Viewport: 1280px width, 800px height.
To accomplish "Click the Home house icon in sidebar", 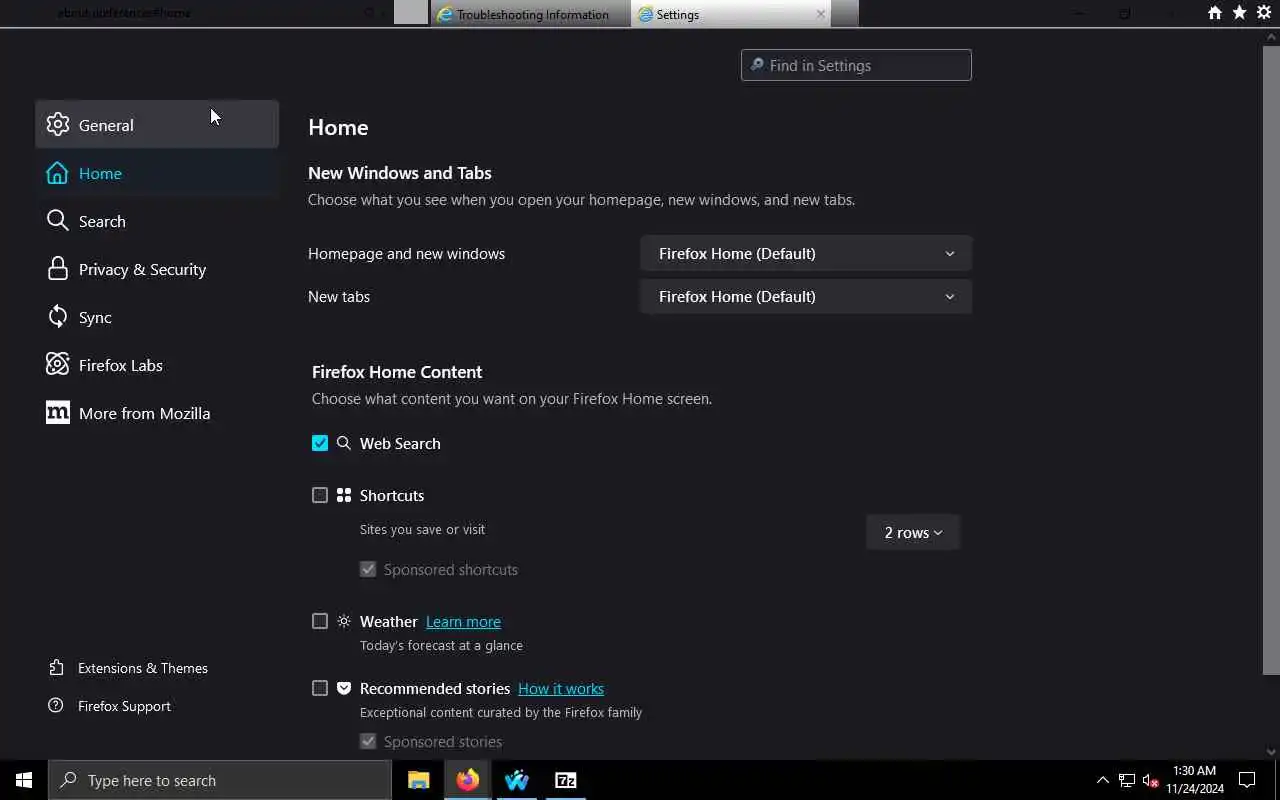I will 58,173.
